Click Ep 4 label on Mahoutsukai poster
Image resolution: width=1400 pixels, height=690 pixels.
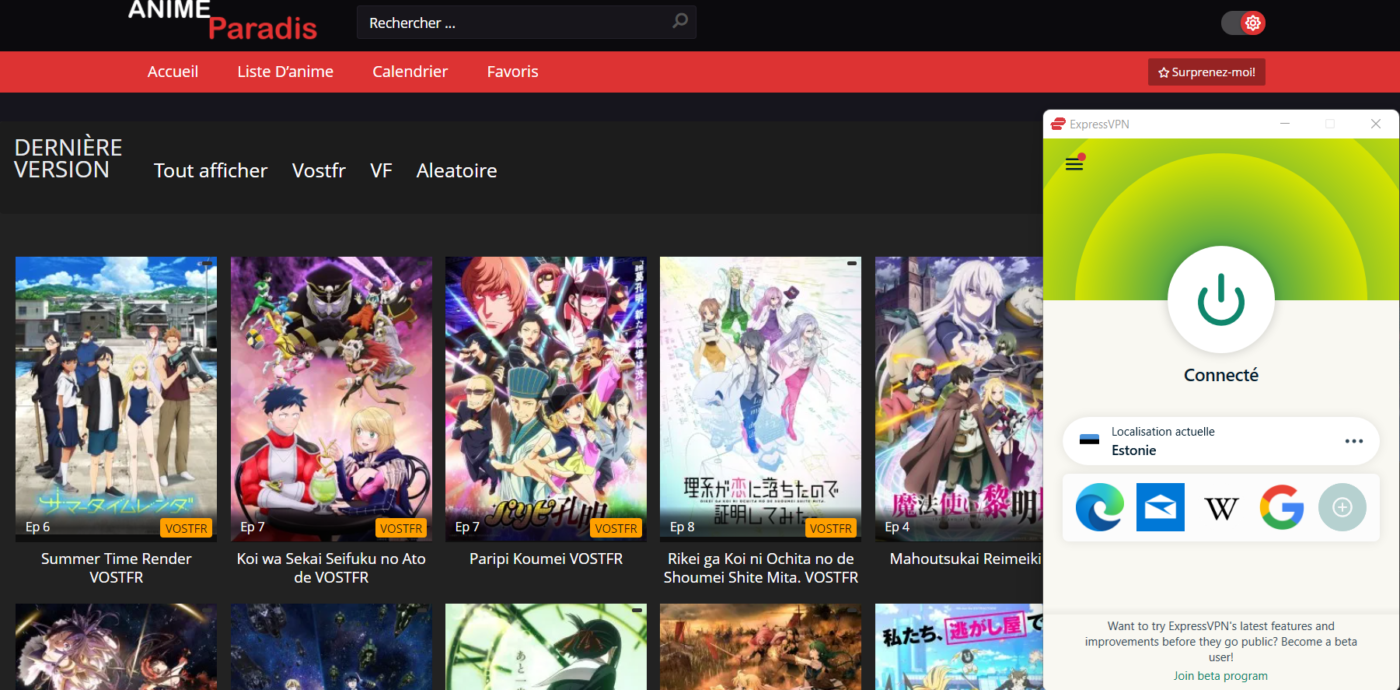tap(897, 527)
